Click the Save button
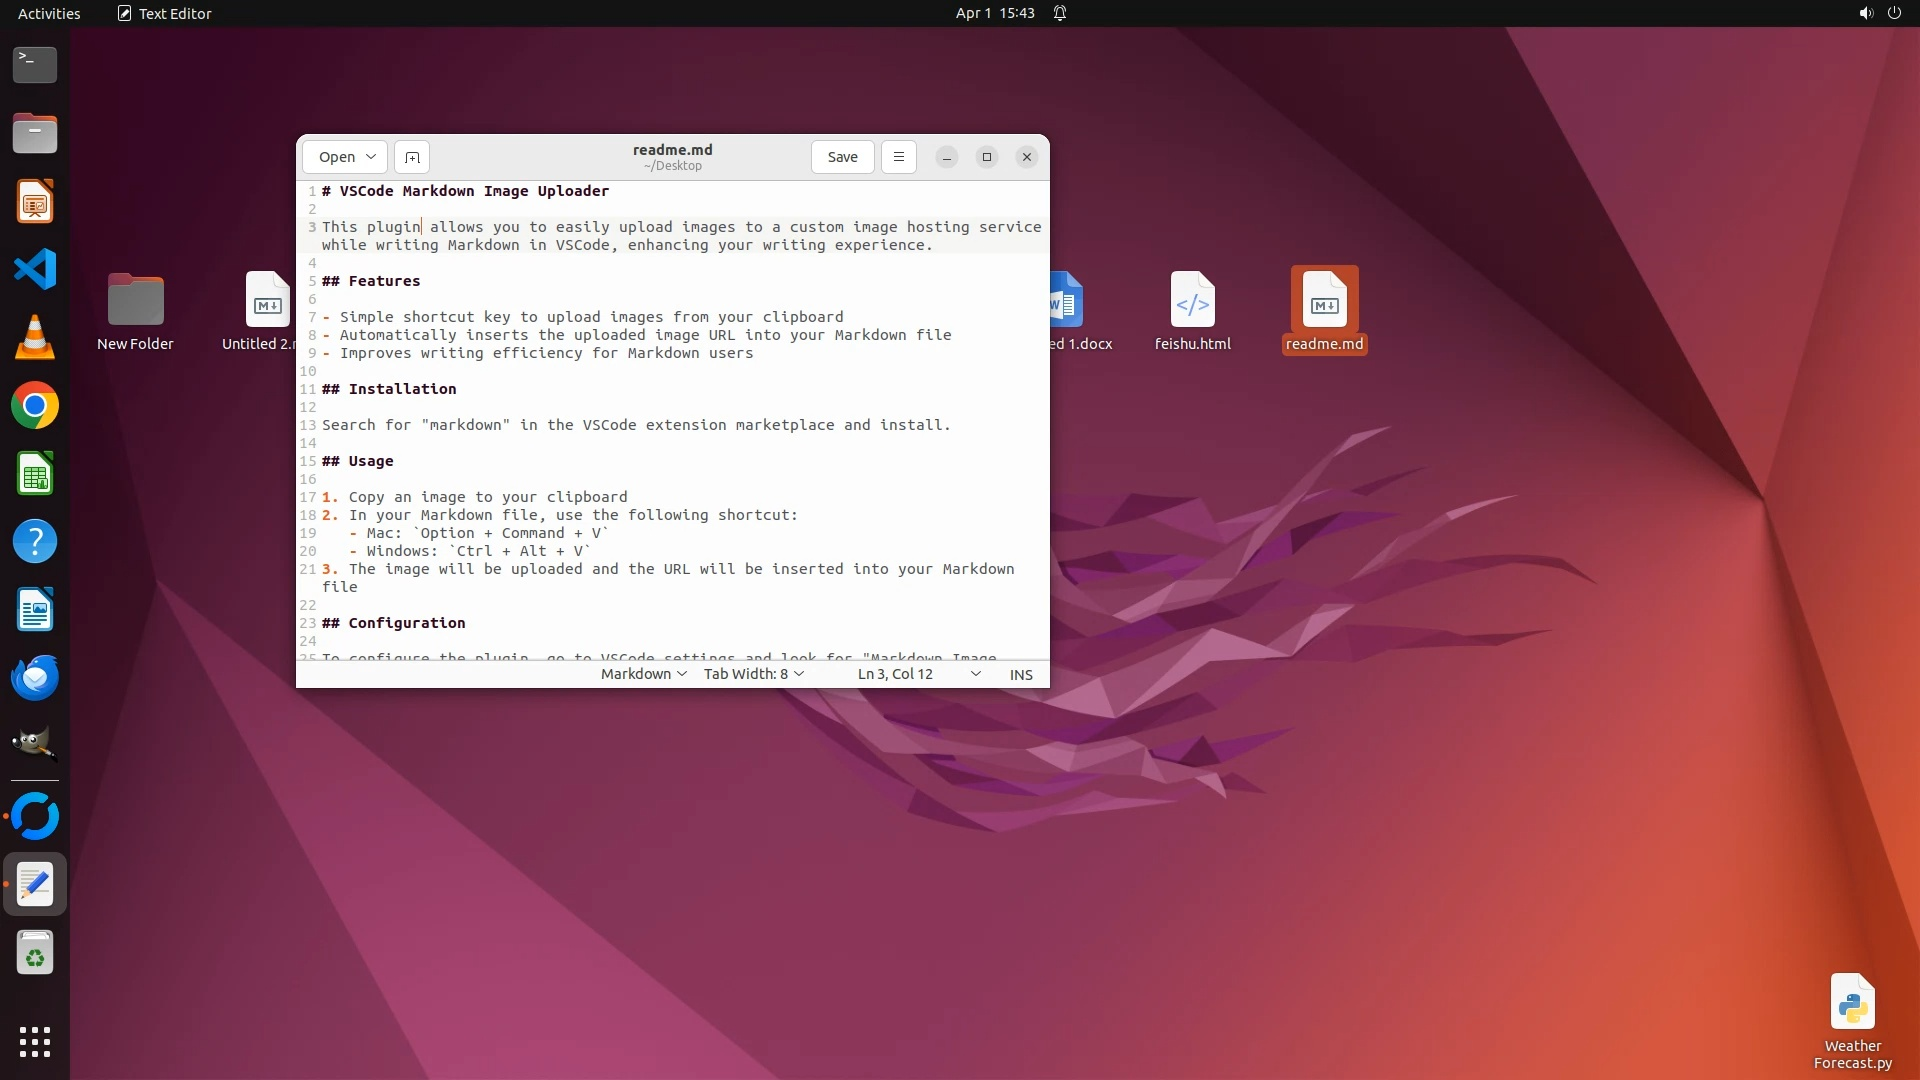Viewport: 1920px width, 1080px height. [842, 157]
